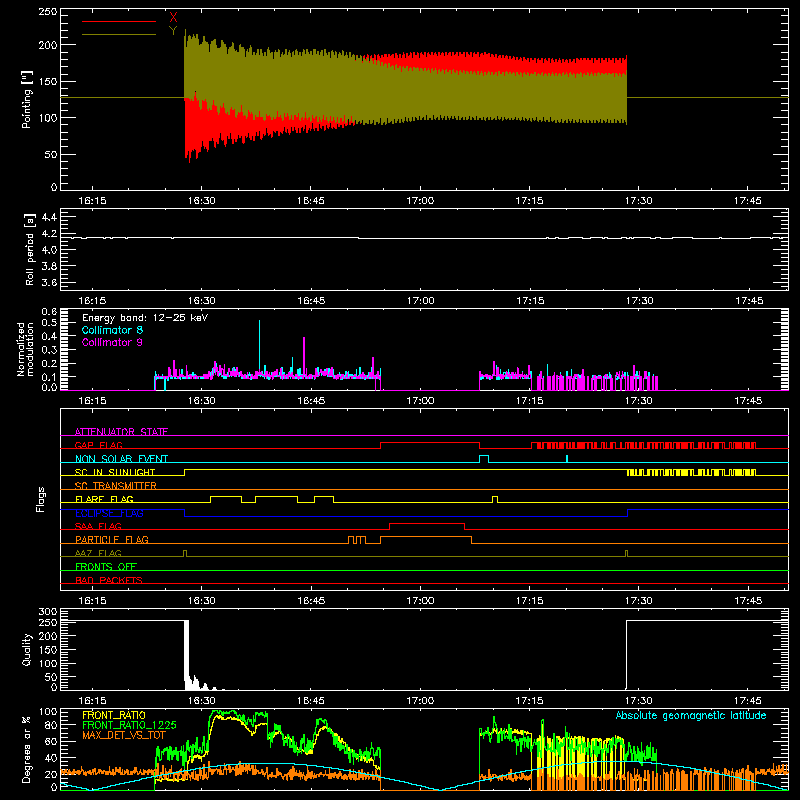Viewport: 800px width, 800px height.
Task: Select the olive legend line beside Y
Action: pyautogui.click(x=119, y=35)
